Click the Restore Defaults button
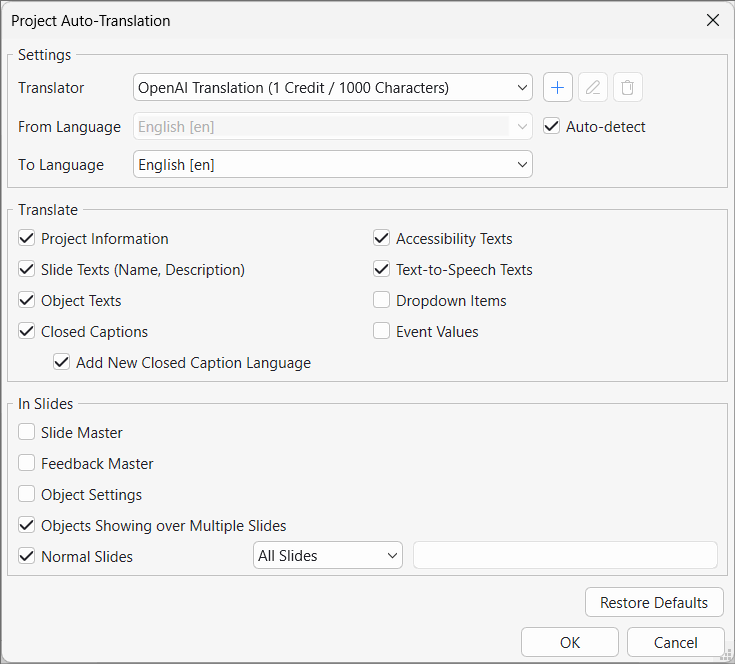The height and width of the screenshot is (664, 735). coord(654,603)
